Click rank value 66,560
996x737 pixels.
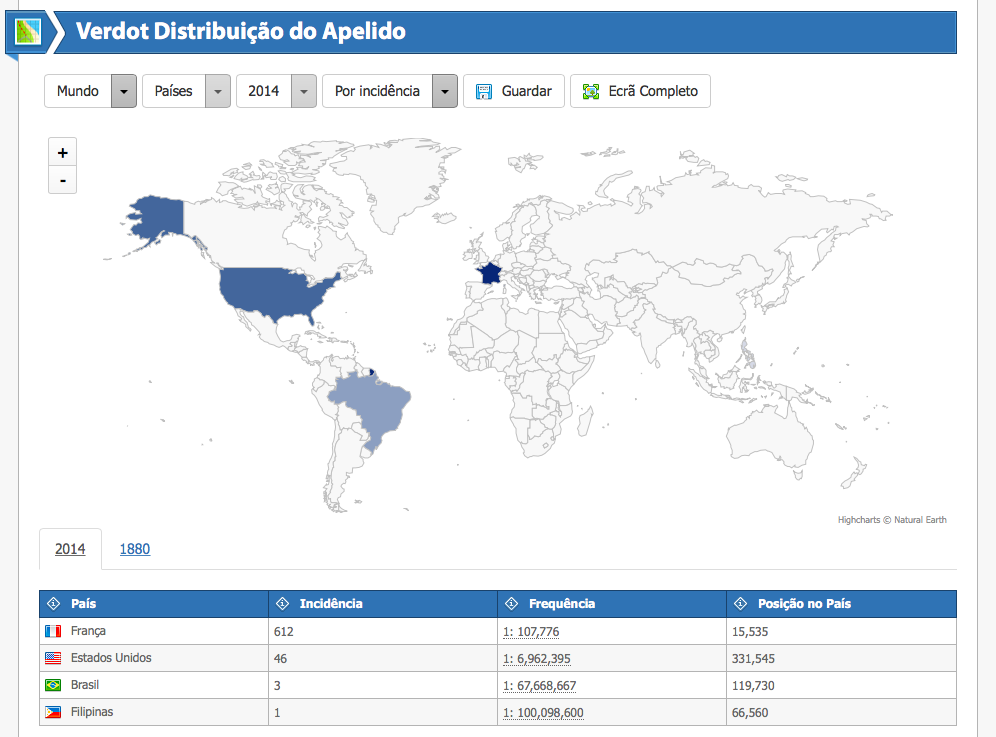[750, 713]
